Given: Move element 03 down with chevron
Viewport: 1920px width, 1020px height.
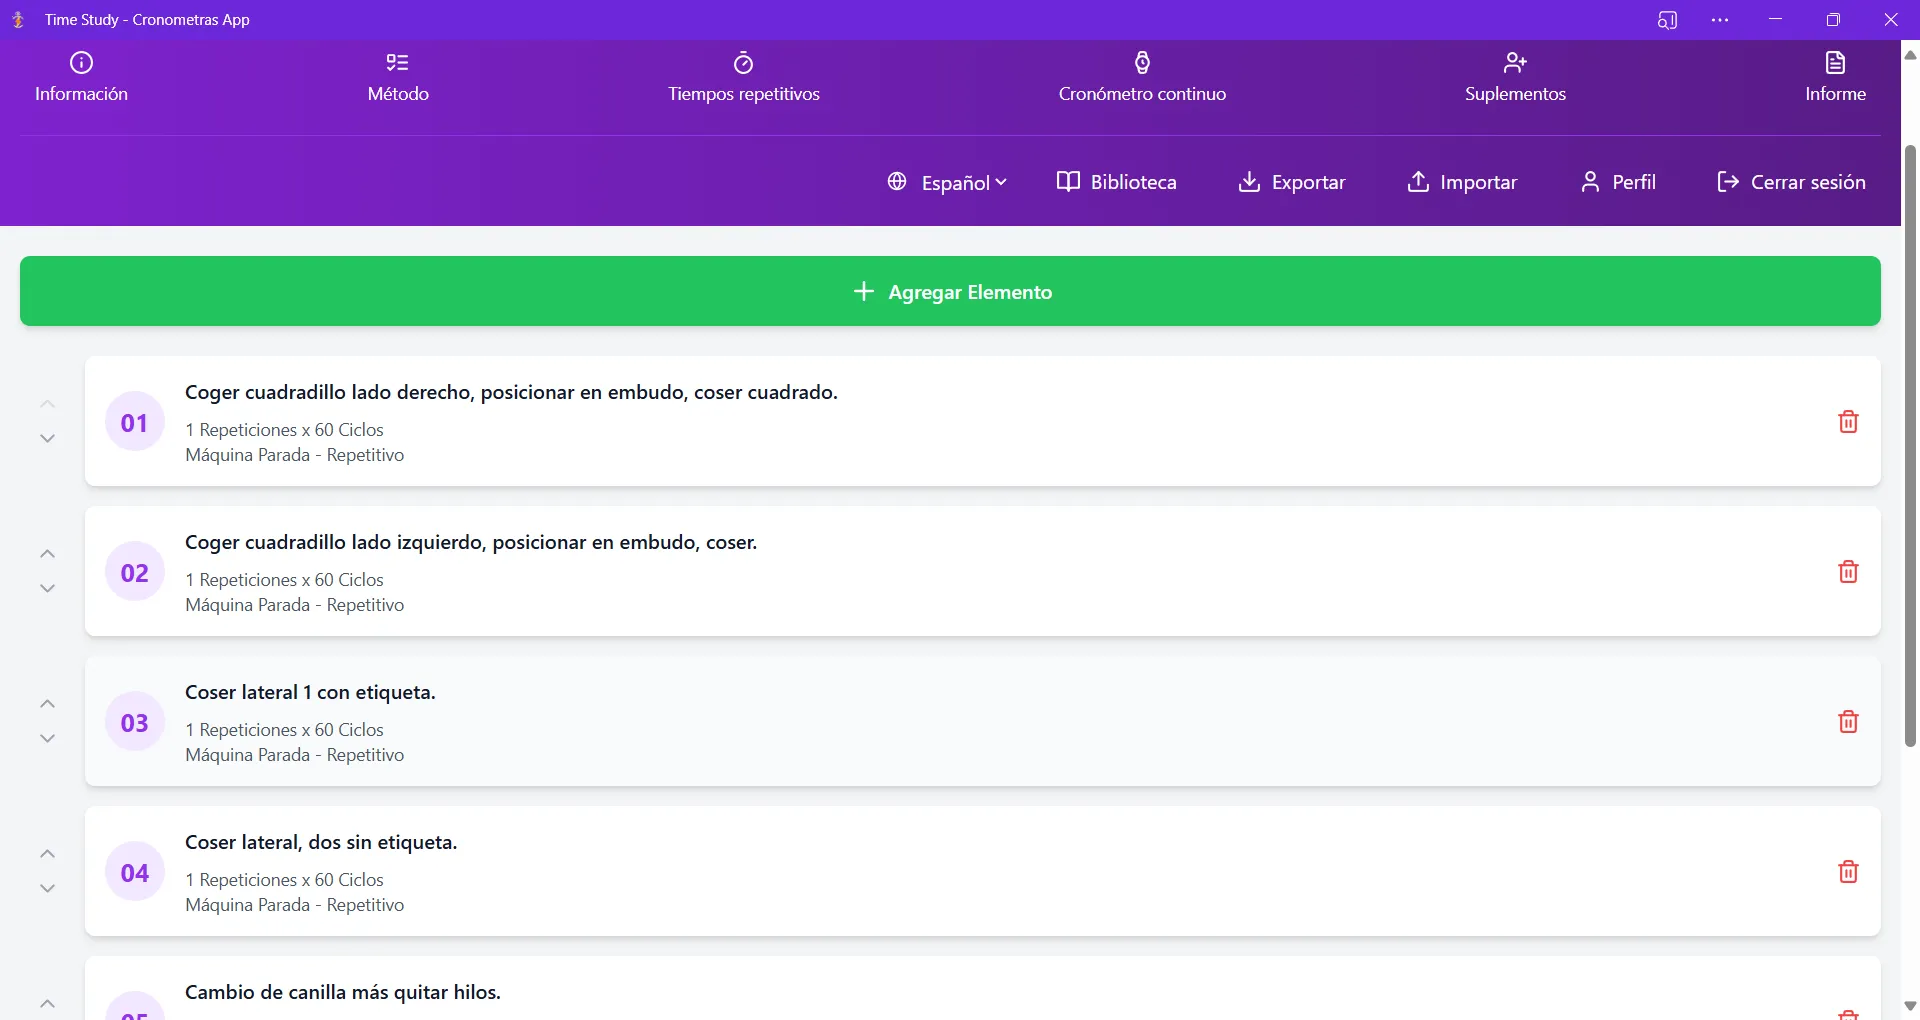Looking at the screenshot, I should [x=47, y=738].
